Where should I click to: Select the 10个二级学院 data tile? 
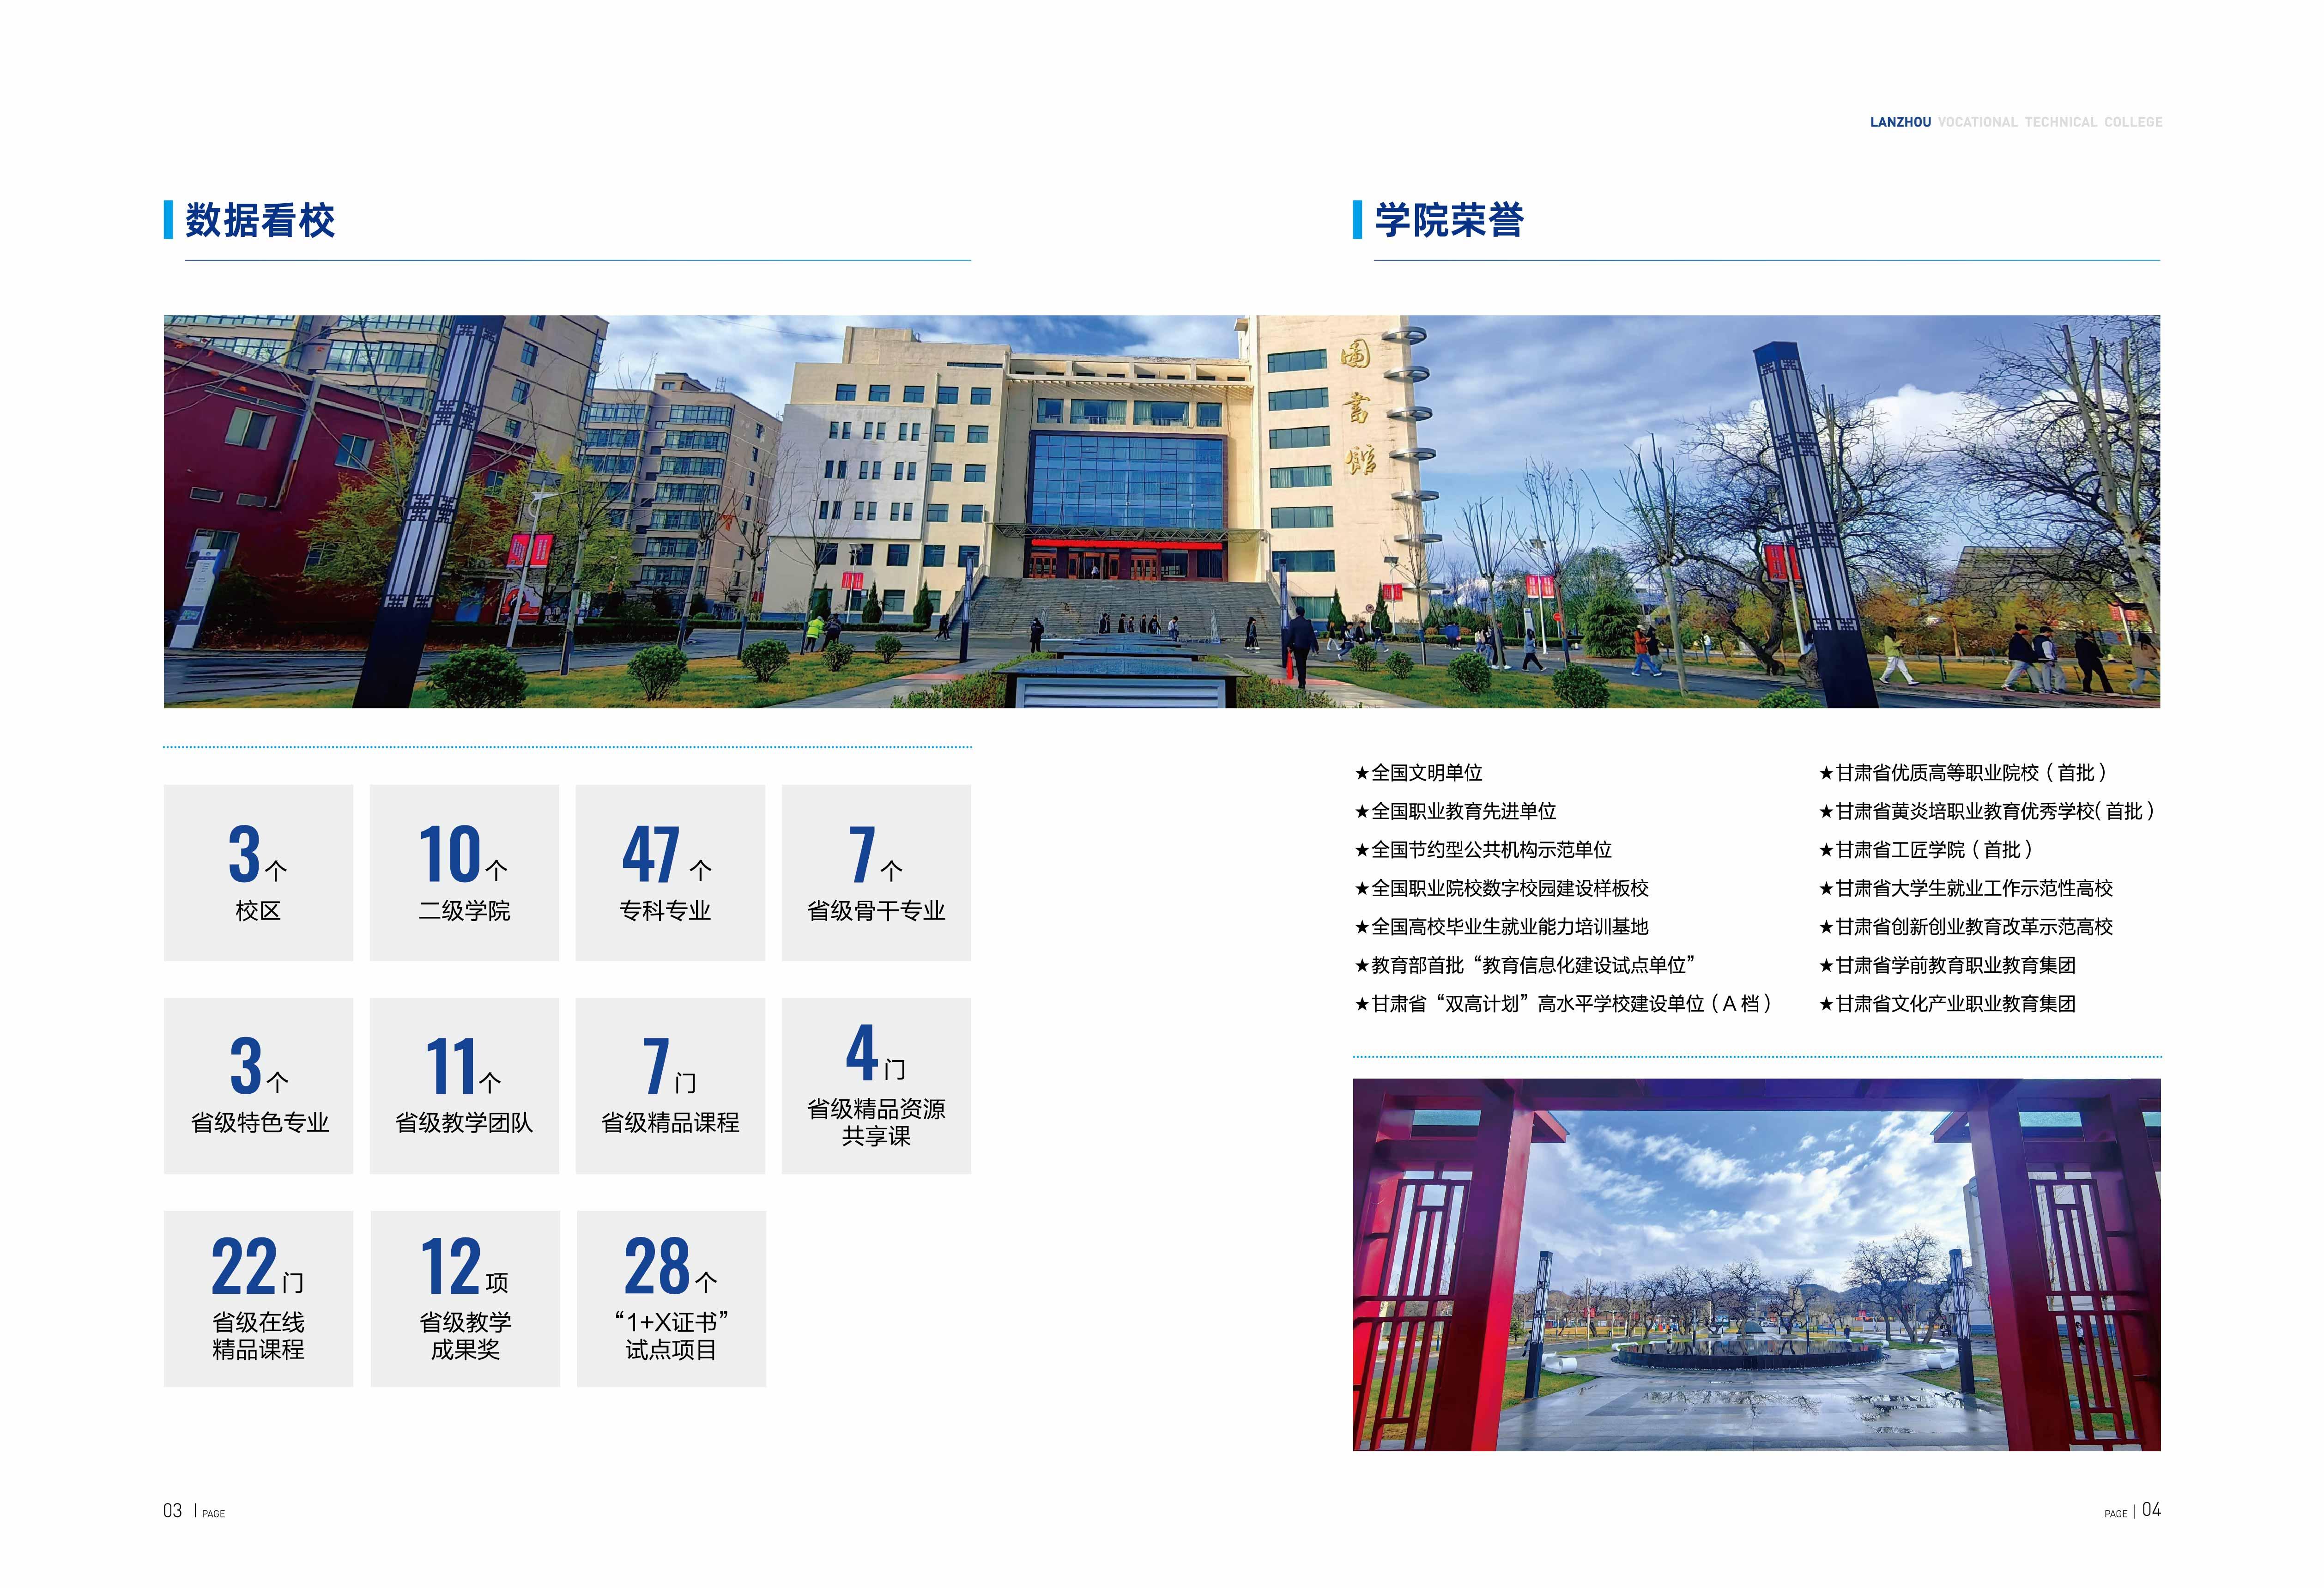464,872
